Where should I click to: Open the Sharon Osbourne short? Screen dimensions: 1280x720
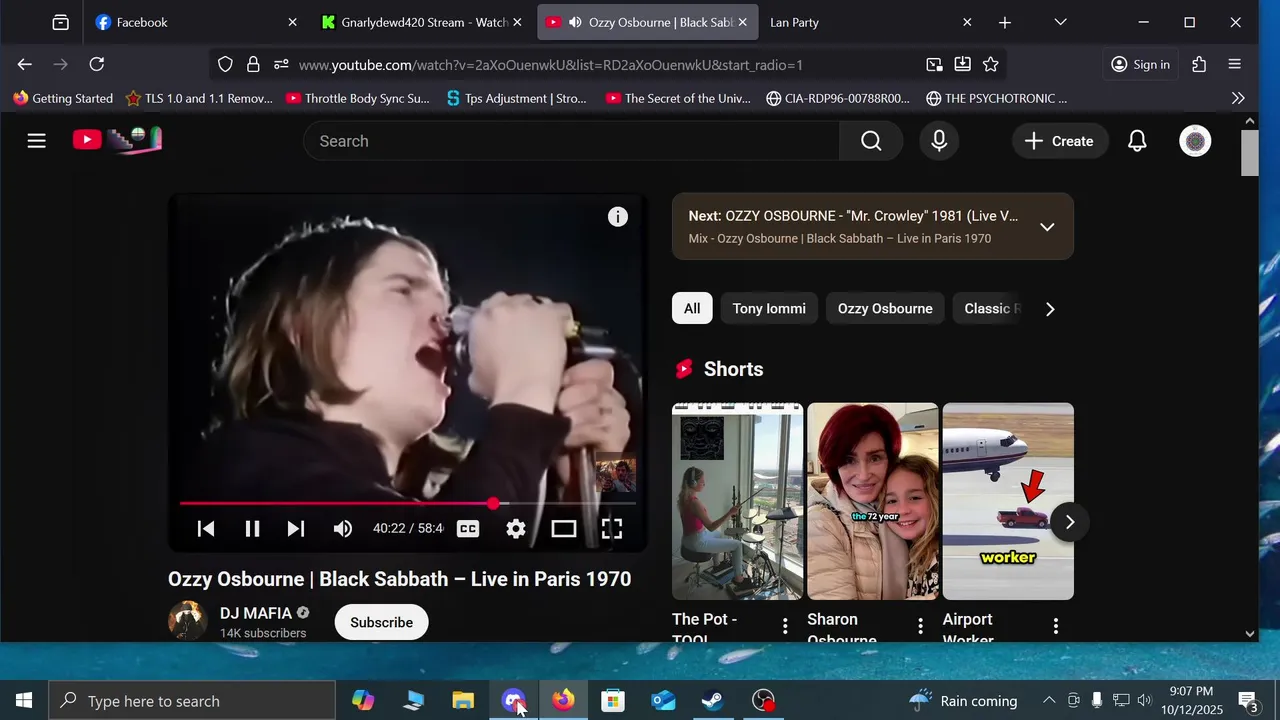click(873, 501)
